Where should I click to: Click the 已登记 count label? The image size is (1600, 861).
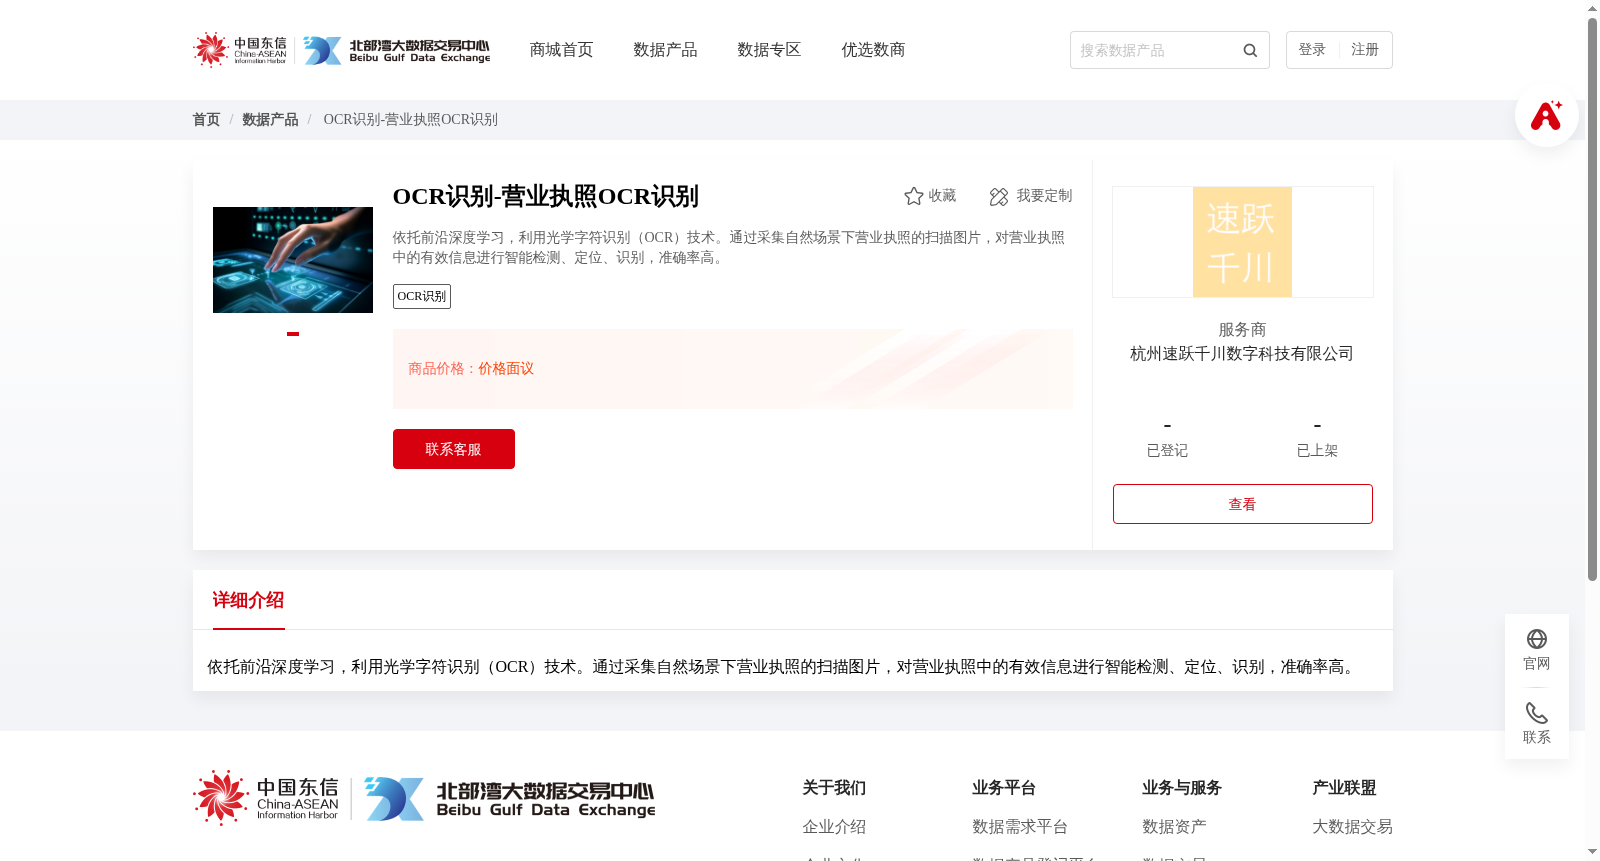point(1167,451)
